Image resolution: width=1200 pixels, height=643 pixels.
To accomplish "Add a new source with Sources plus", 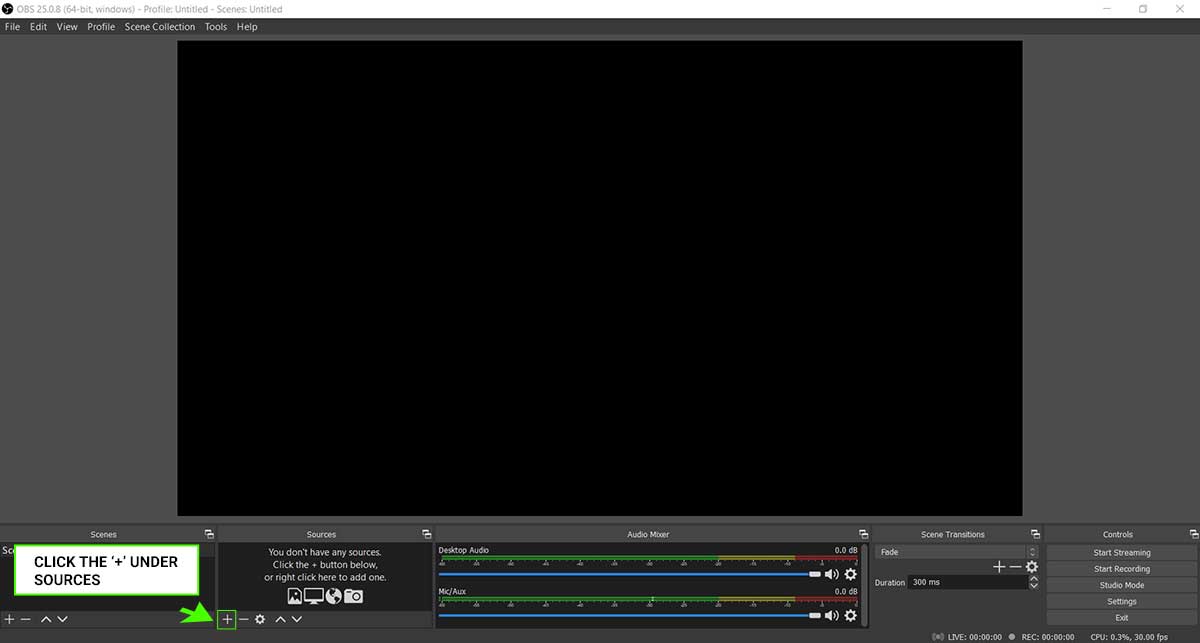I will pyautogui.click(x=227, y=620).
